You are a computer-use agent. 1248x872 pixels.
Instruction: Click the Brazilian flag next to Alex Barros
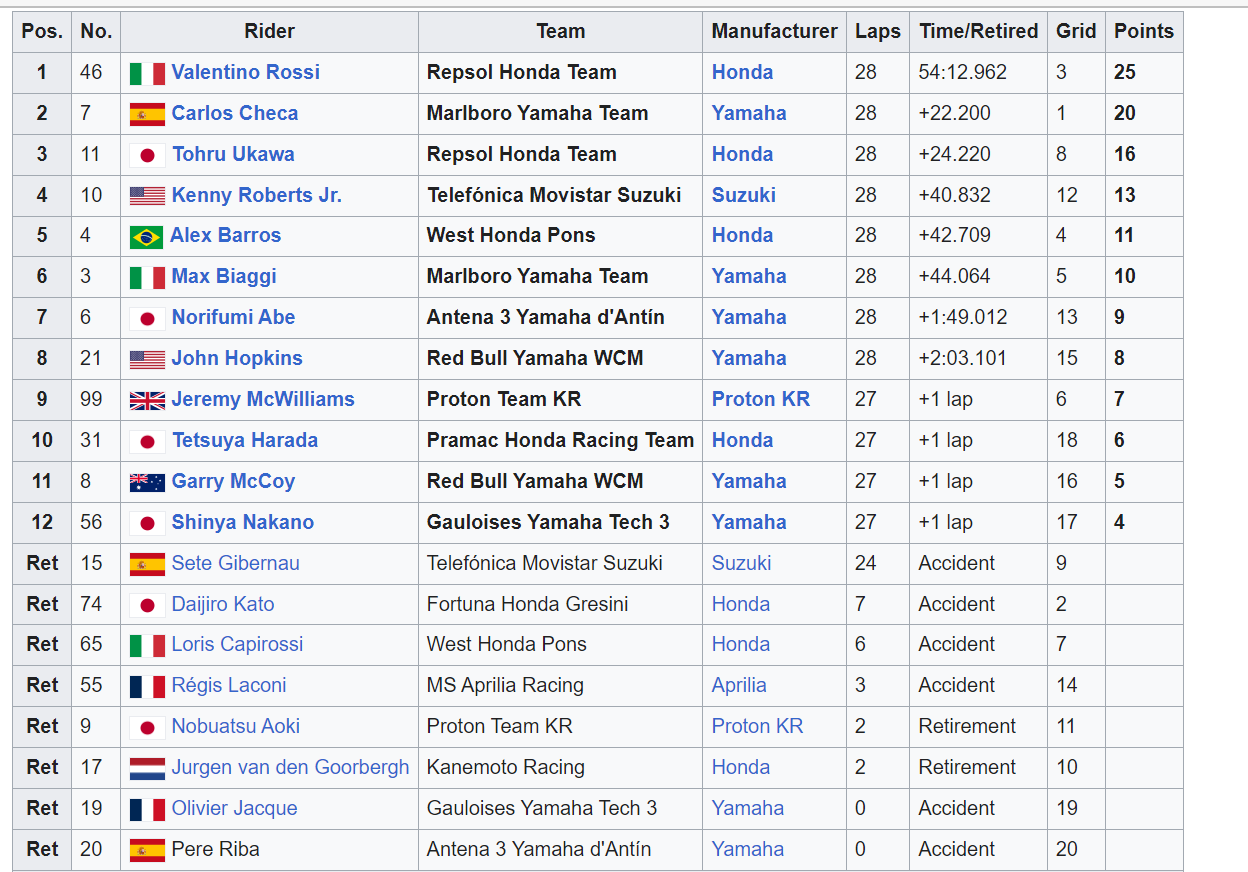pyautogui.click(x=146, y=236)
